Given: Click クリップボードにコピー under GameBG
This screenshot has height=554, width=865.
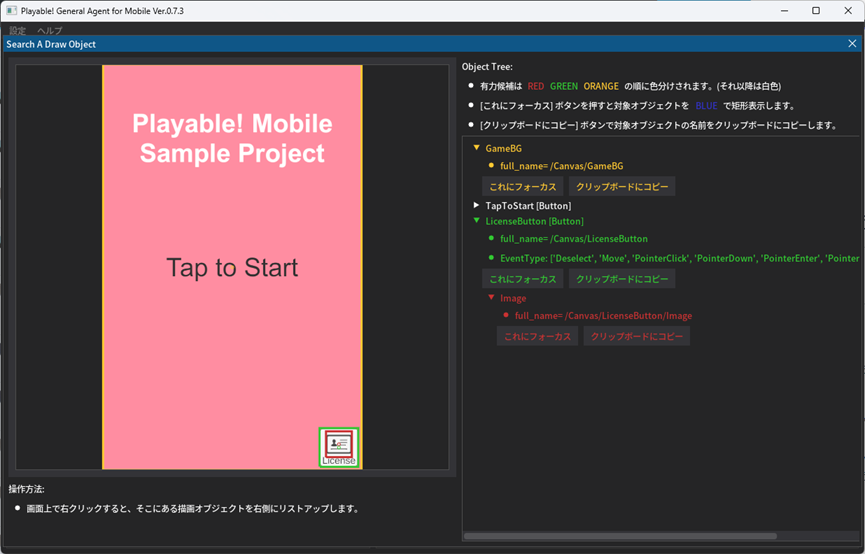Looking at the screenshot, I should point(622,187).
